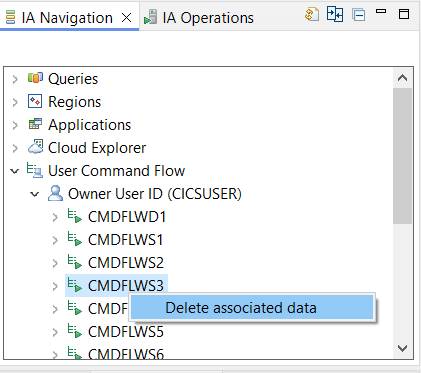Open the IA Operations tab
Viewport: 421px width, 373px height.
[x=208, y=18]
